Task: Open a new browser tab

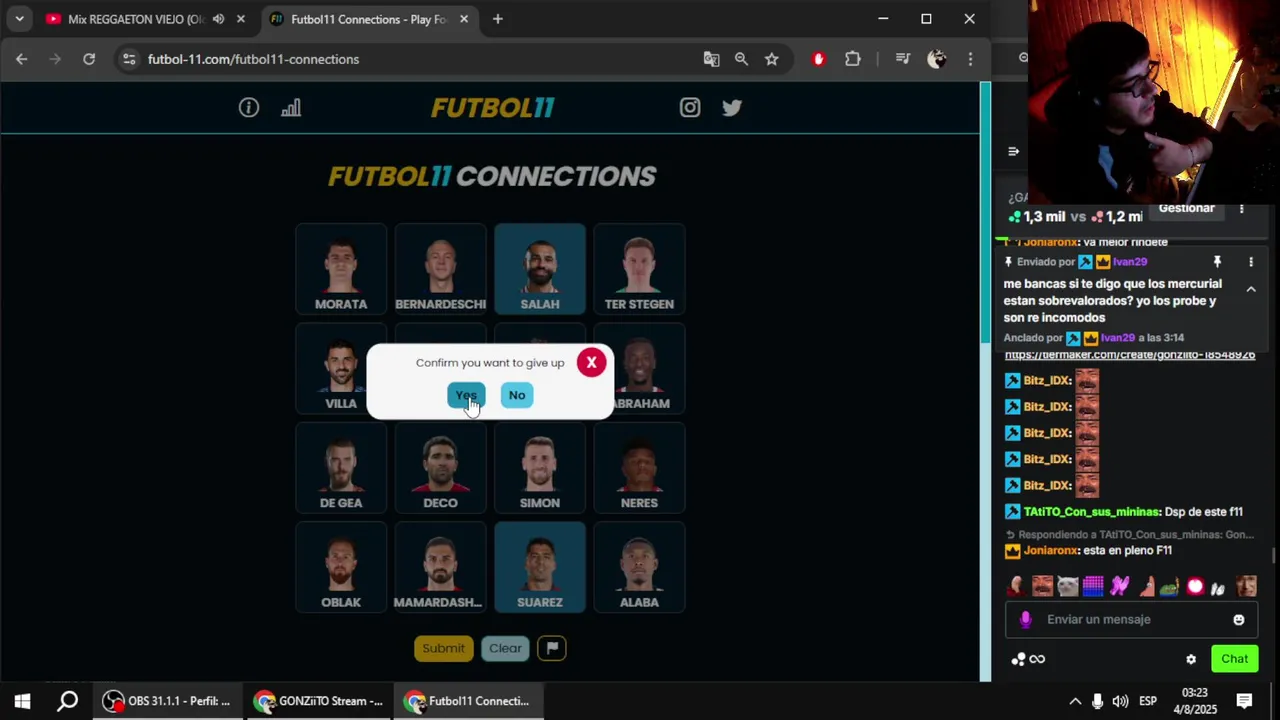Action: [498, 19]
